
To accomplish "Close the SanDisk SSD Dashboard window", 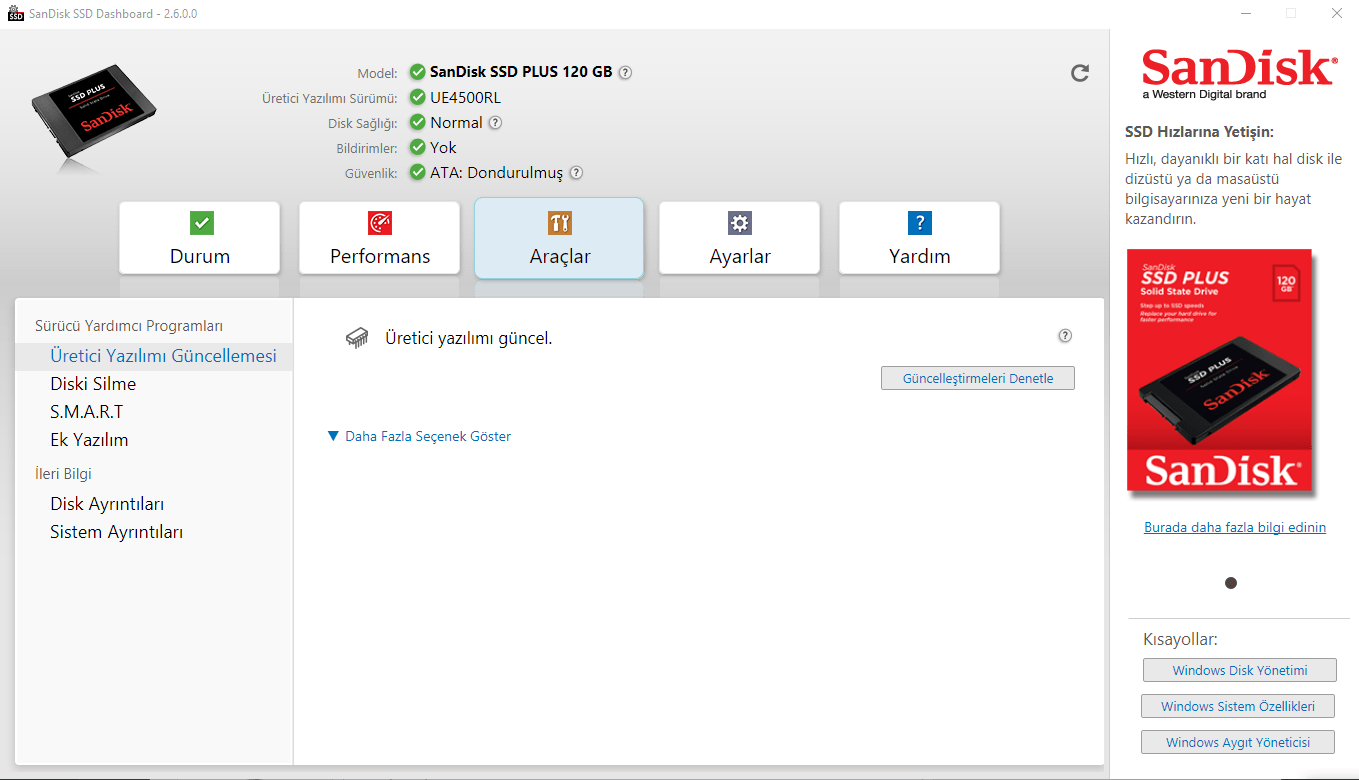I will coord(1337,13).
